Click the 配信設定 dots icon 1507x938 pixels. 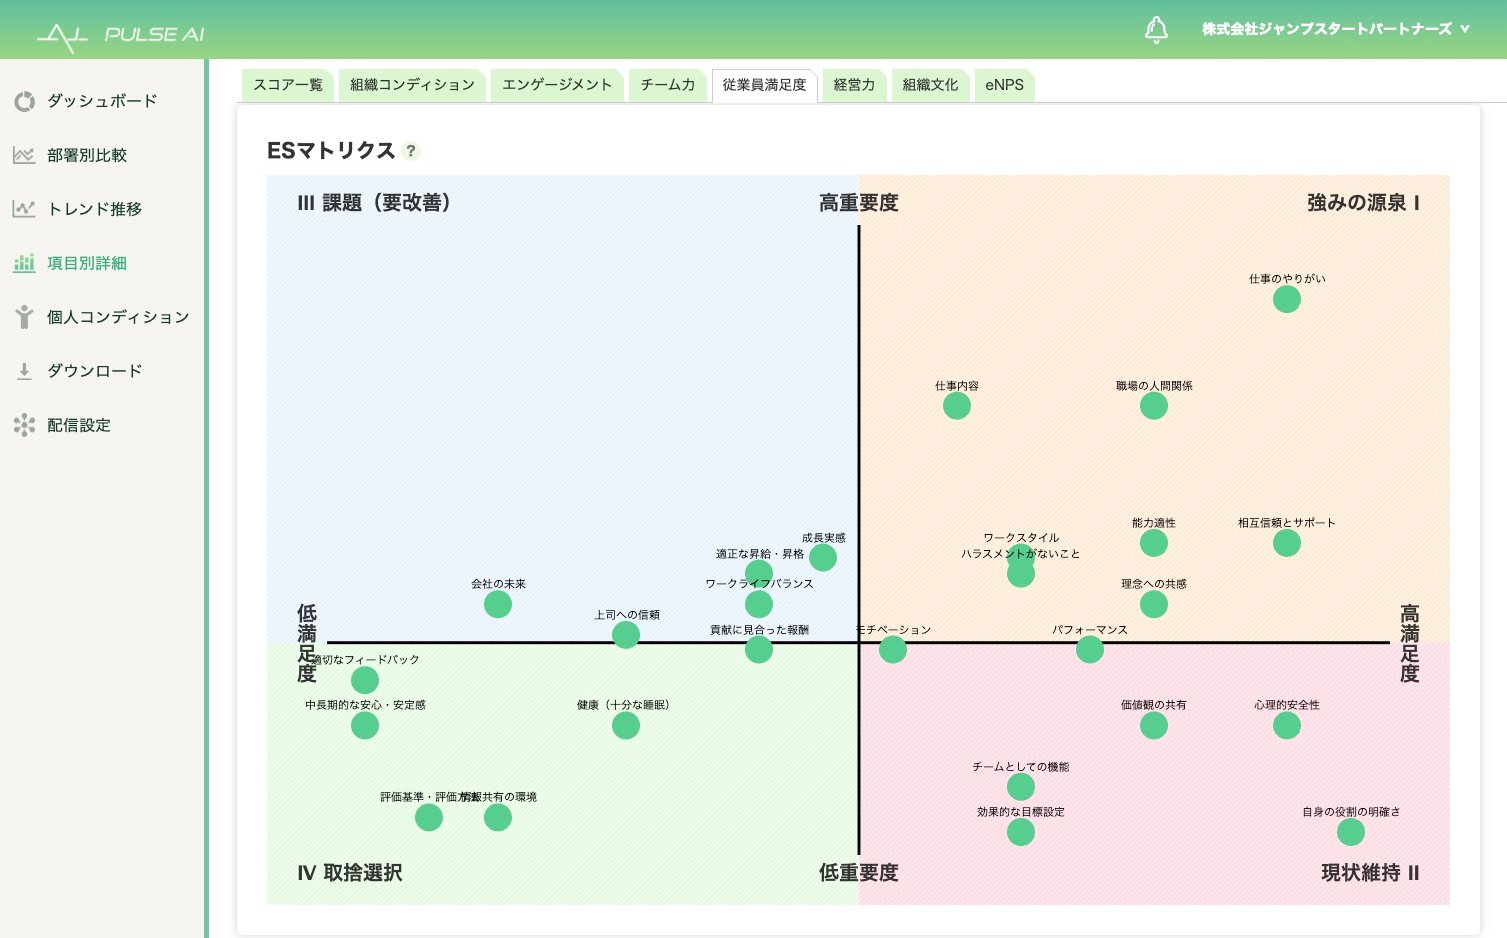click(24, 425)
